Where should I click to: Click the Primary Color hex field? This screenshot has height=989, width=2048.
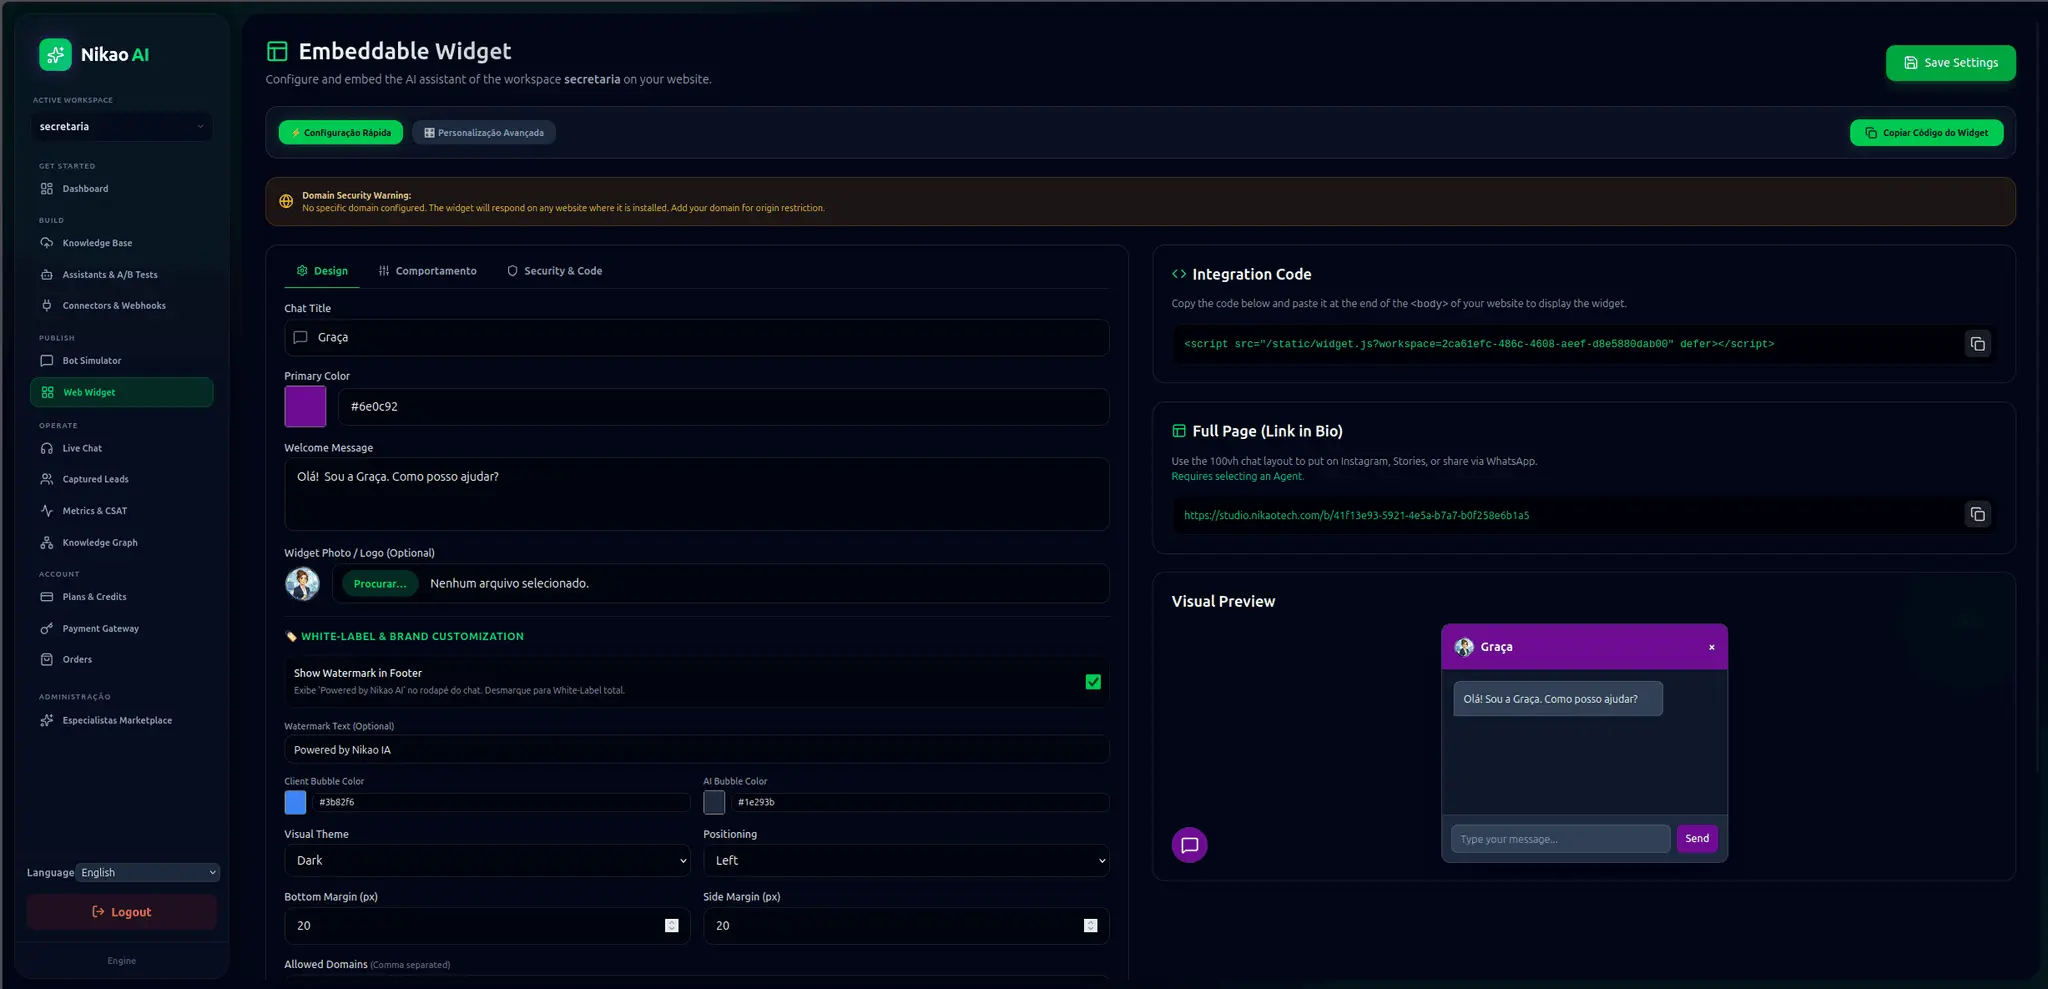pos(724,407)
